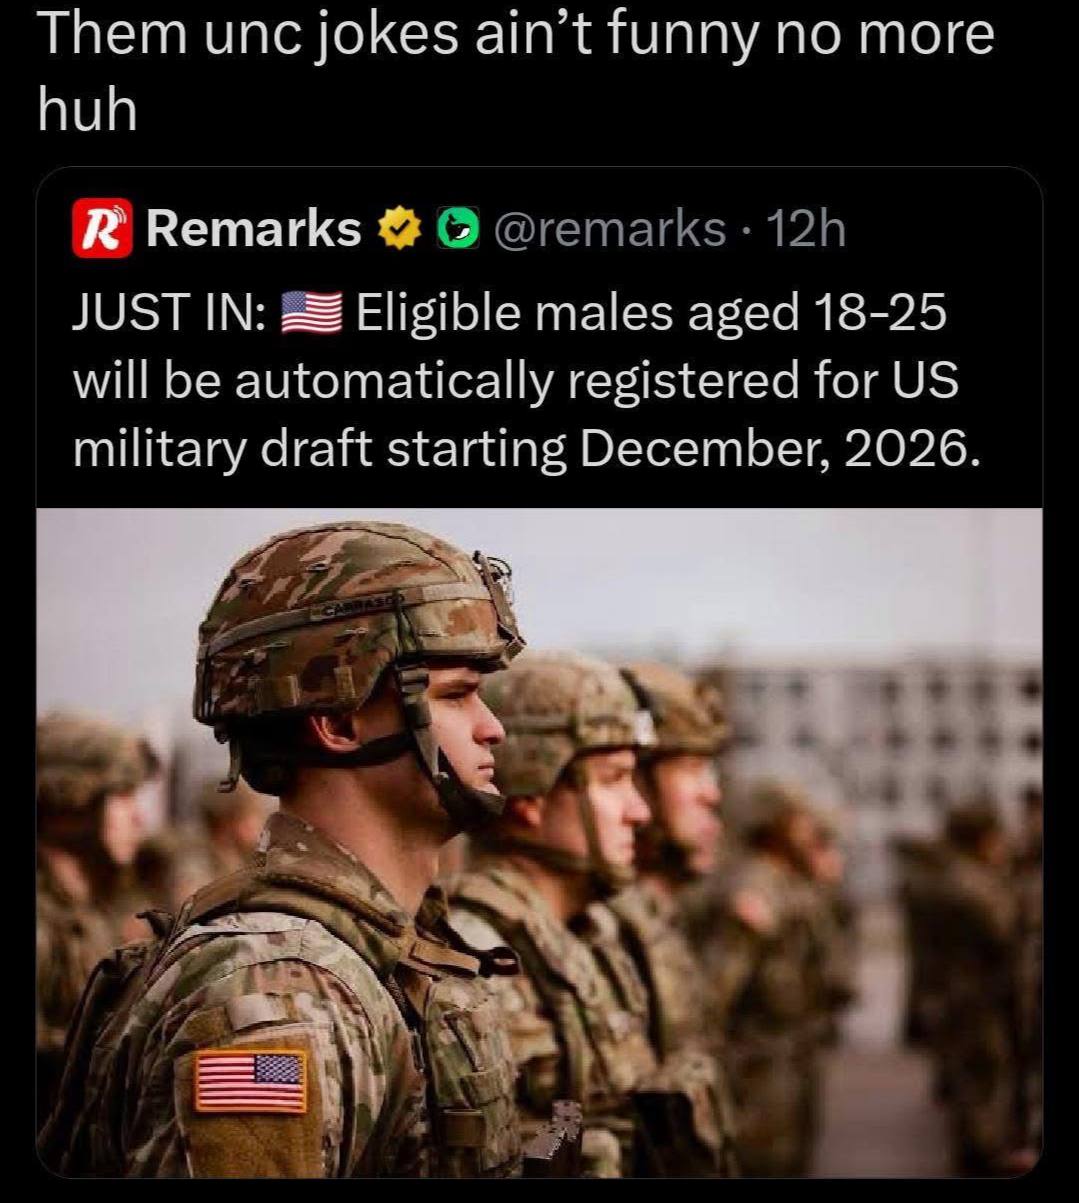The height and width of the screenshot is (1203, 1079).
Task: Open the soldiers photo in the quoted tweet
Action: (x=539, y=842)
